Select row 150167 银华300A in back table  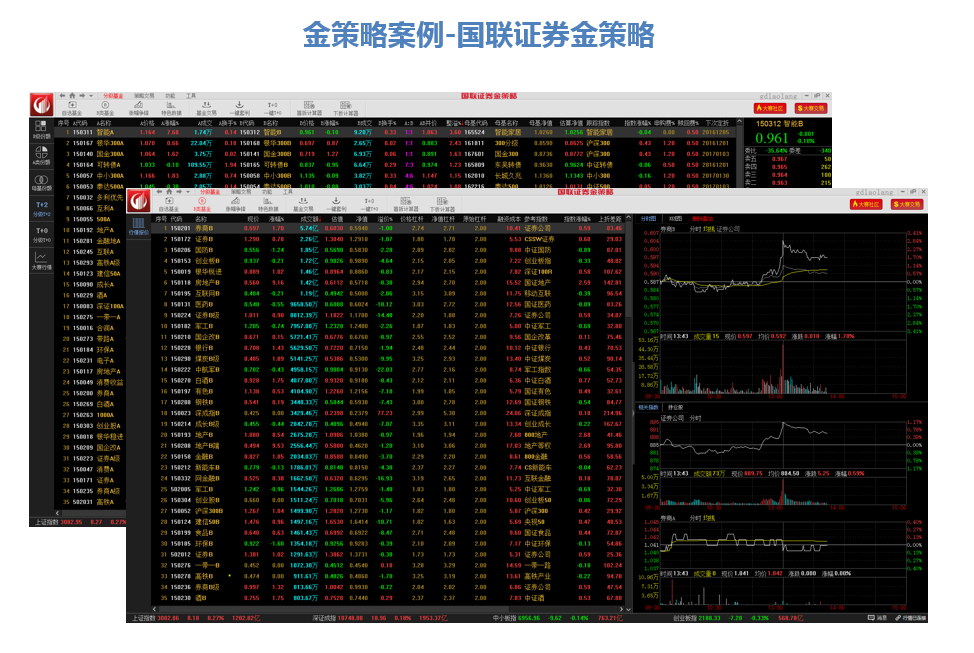coord(396,143)
